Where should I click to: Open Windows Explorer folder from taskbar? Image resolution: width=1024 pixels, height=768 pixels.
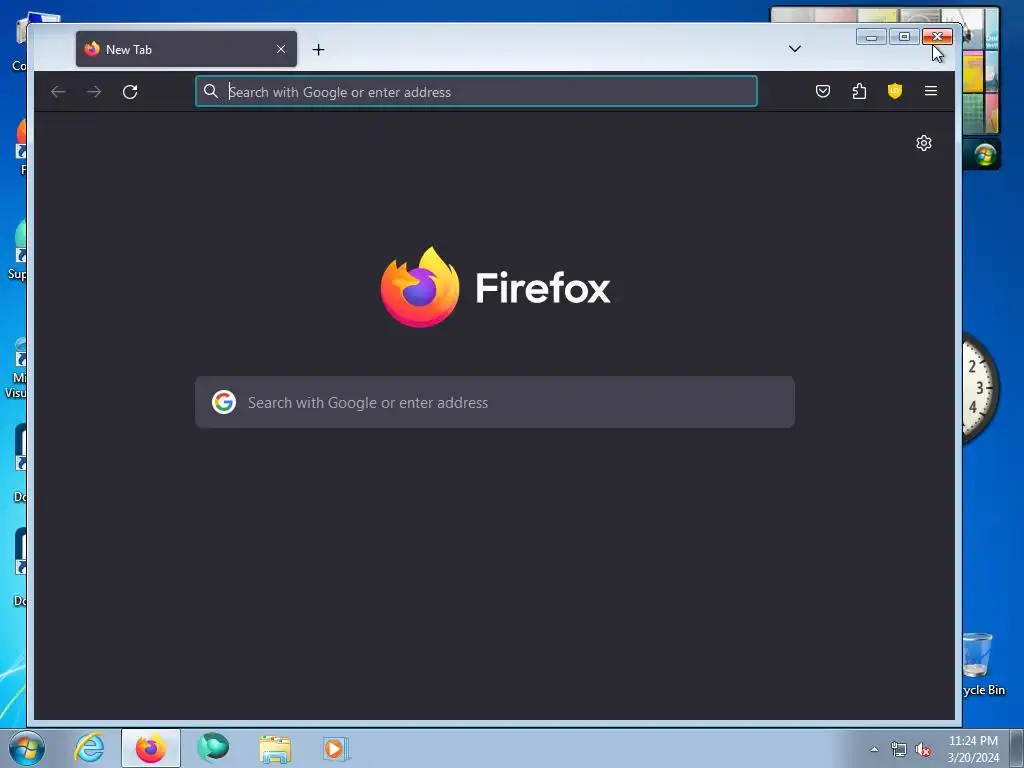(x=275, y=749)
